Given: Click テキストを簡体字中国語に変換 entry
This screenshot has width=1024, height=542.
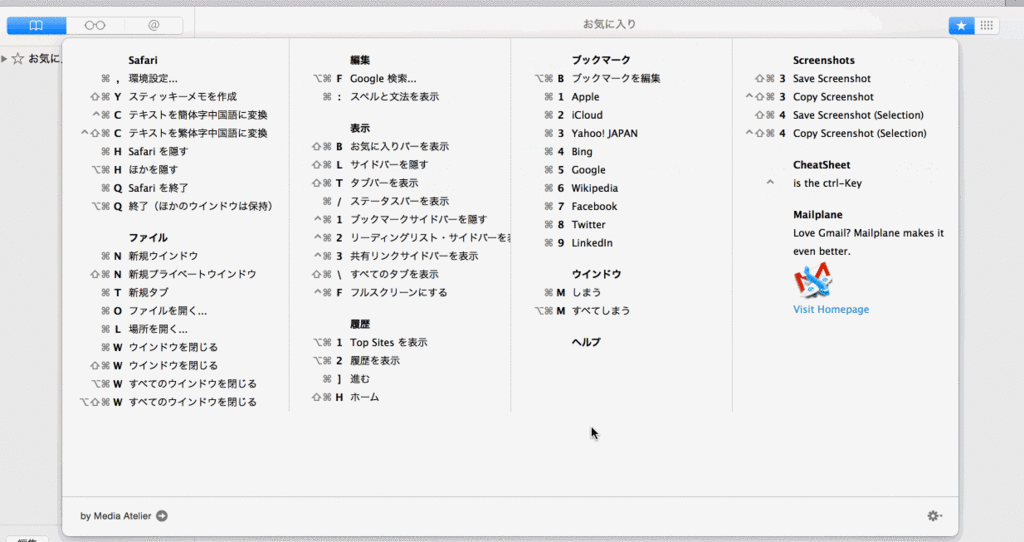Looking at the screenshot, I should coord(198,115).
